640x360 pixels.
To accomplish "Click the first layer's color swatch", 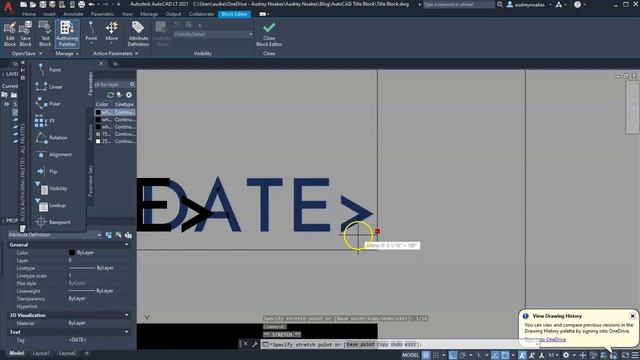I will tap(98, 112).
